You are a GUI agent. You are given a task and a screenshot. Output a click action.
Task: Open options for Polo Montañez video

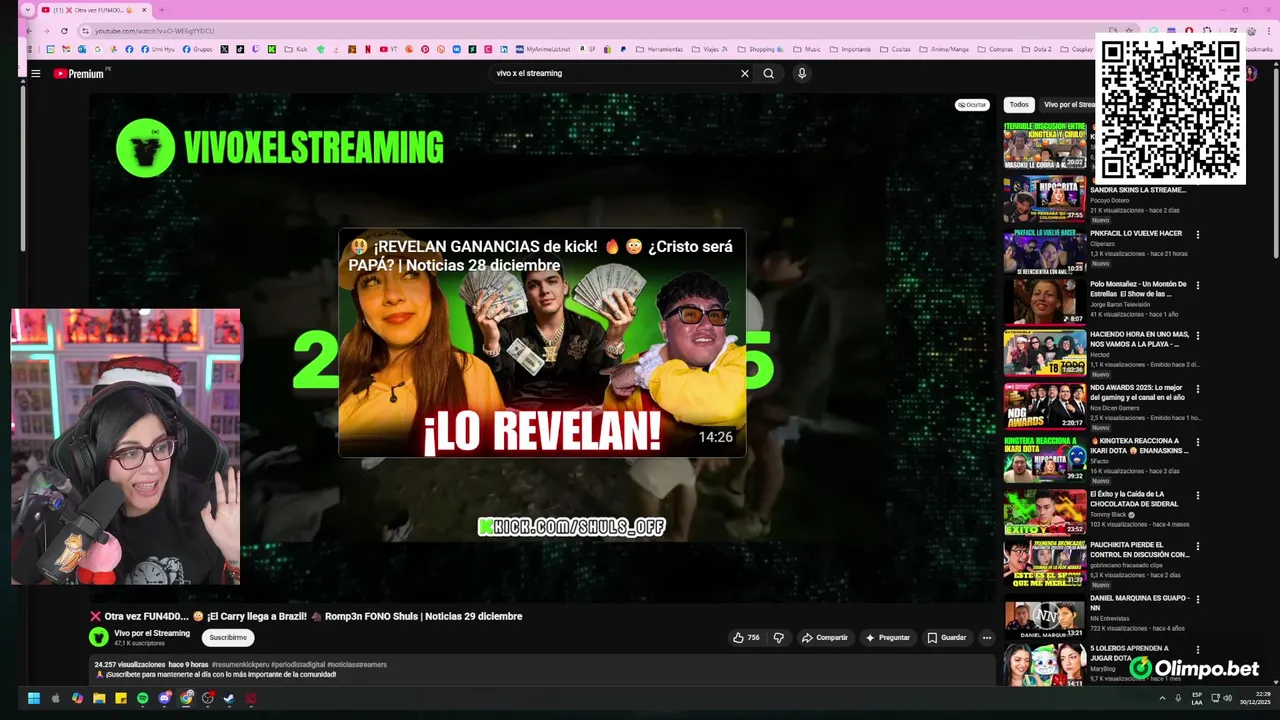(x=1198, y=285)
